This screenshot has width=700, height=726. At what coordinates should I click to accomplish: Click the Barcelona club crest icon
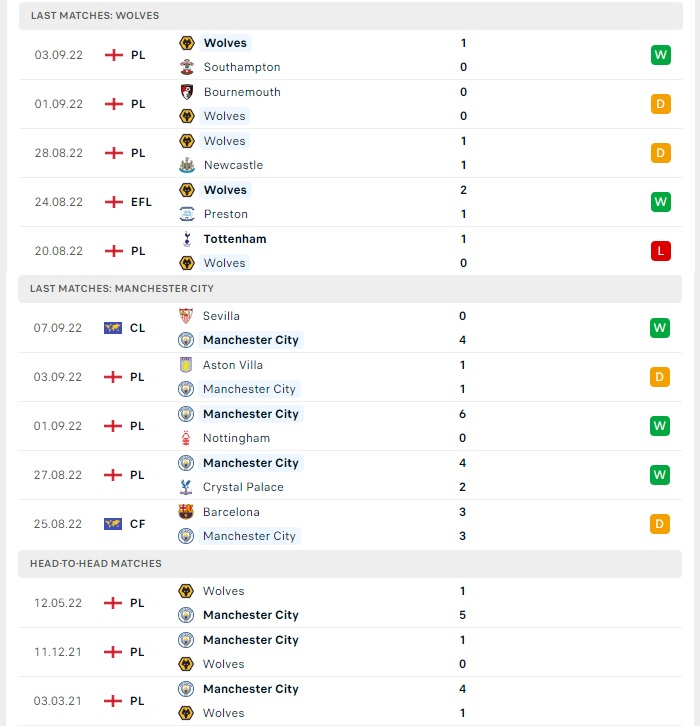tap(186, 512)
